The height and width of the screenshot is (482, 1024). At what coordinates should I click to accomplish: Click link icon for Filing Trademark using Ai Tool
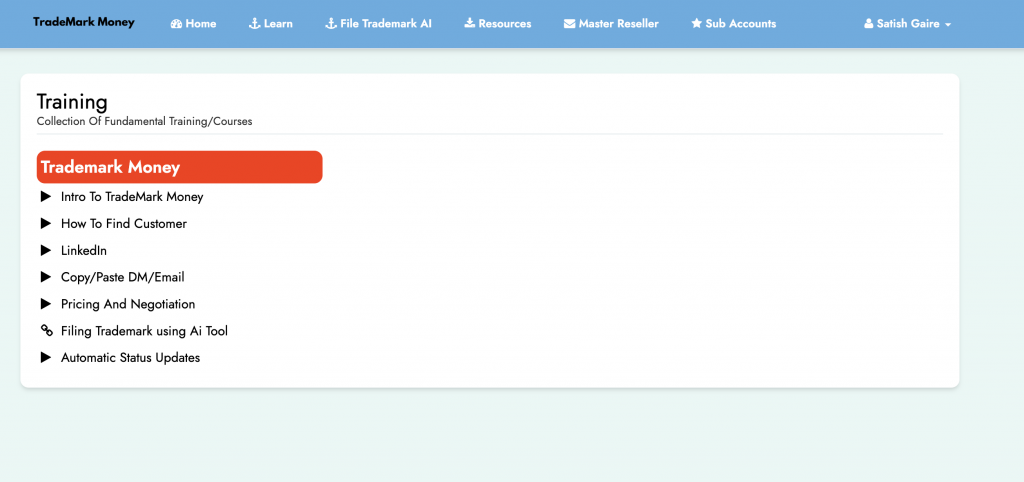(46, 330)
